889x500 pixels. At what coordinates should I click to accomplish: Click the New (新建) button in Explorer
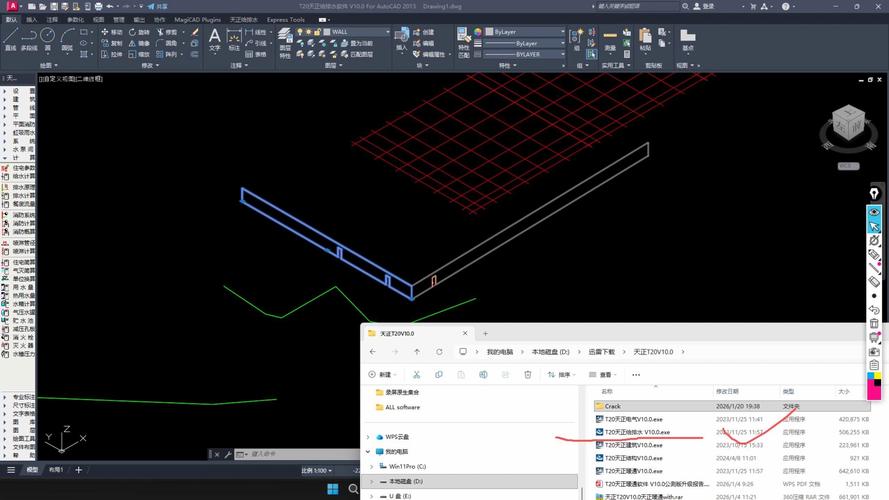click(383, 375)
